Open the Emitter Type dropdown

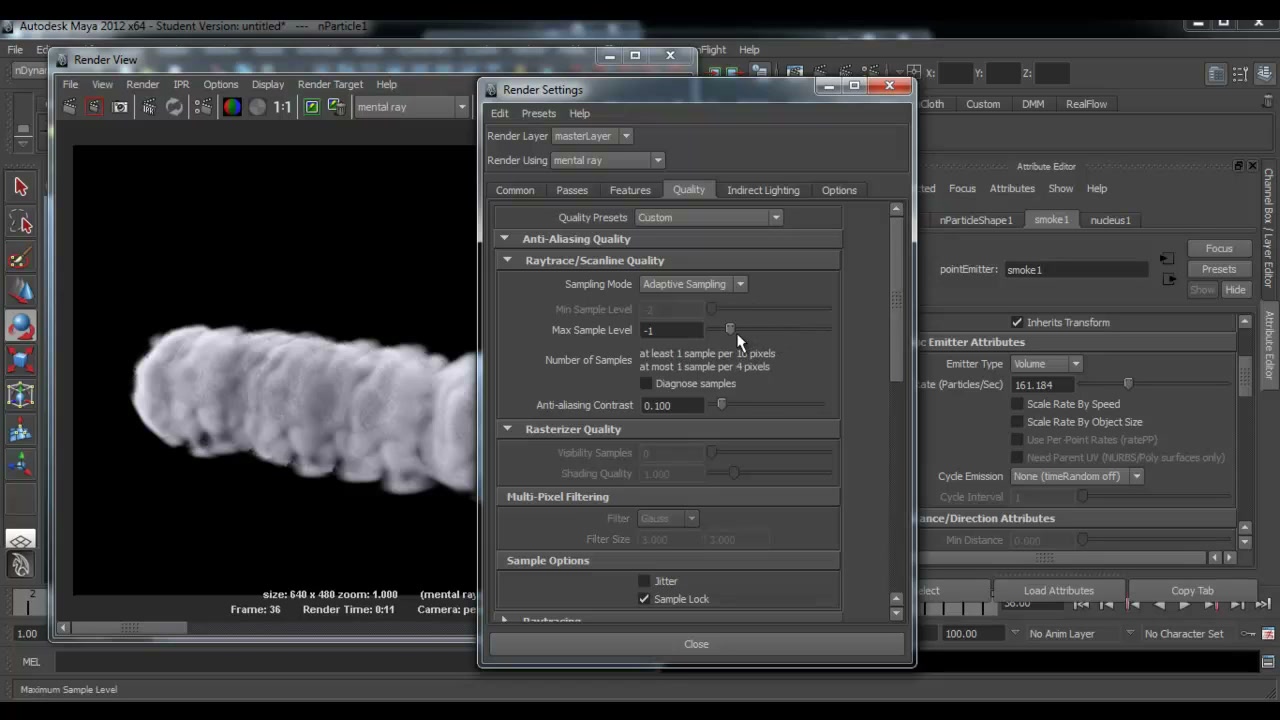click(x=1046, y=364)
